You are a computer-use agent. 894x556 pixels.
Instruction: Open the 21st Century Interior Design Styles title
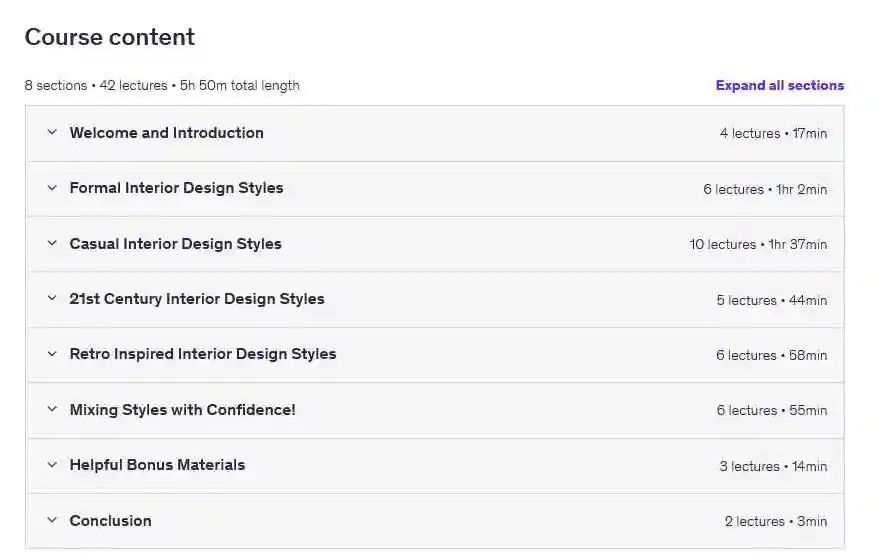(197, 299)
